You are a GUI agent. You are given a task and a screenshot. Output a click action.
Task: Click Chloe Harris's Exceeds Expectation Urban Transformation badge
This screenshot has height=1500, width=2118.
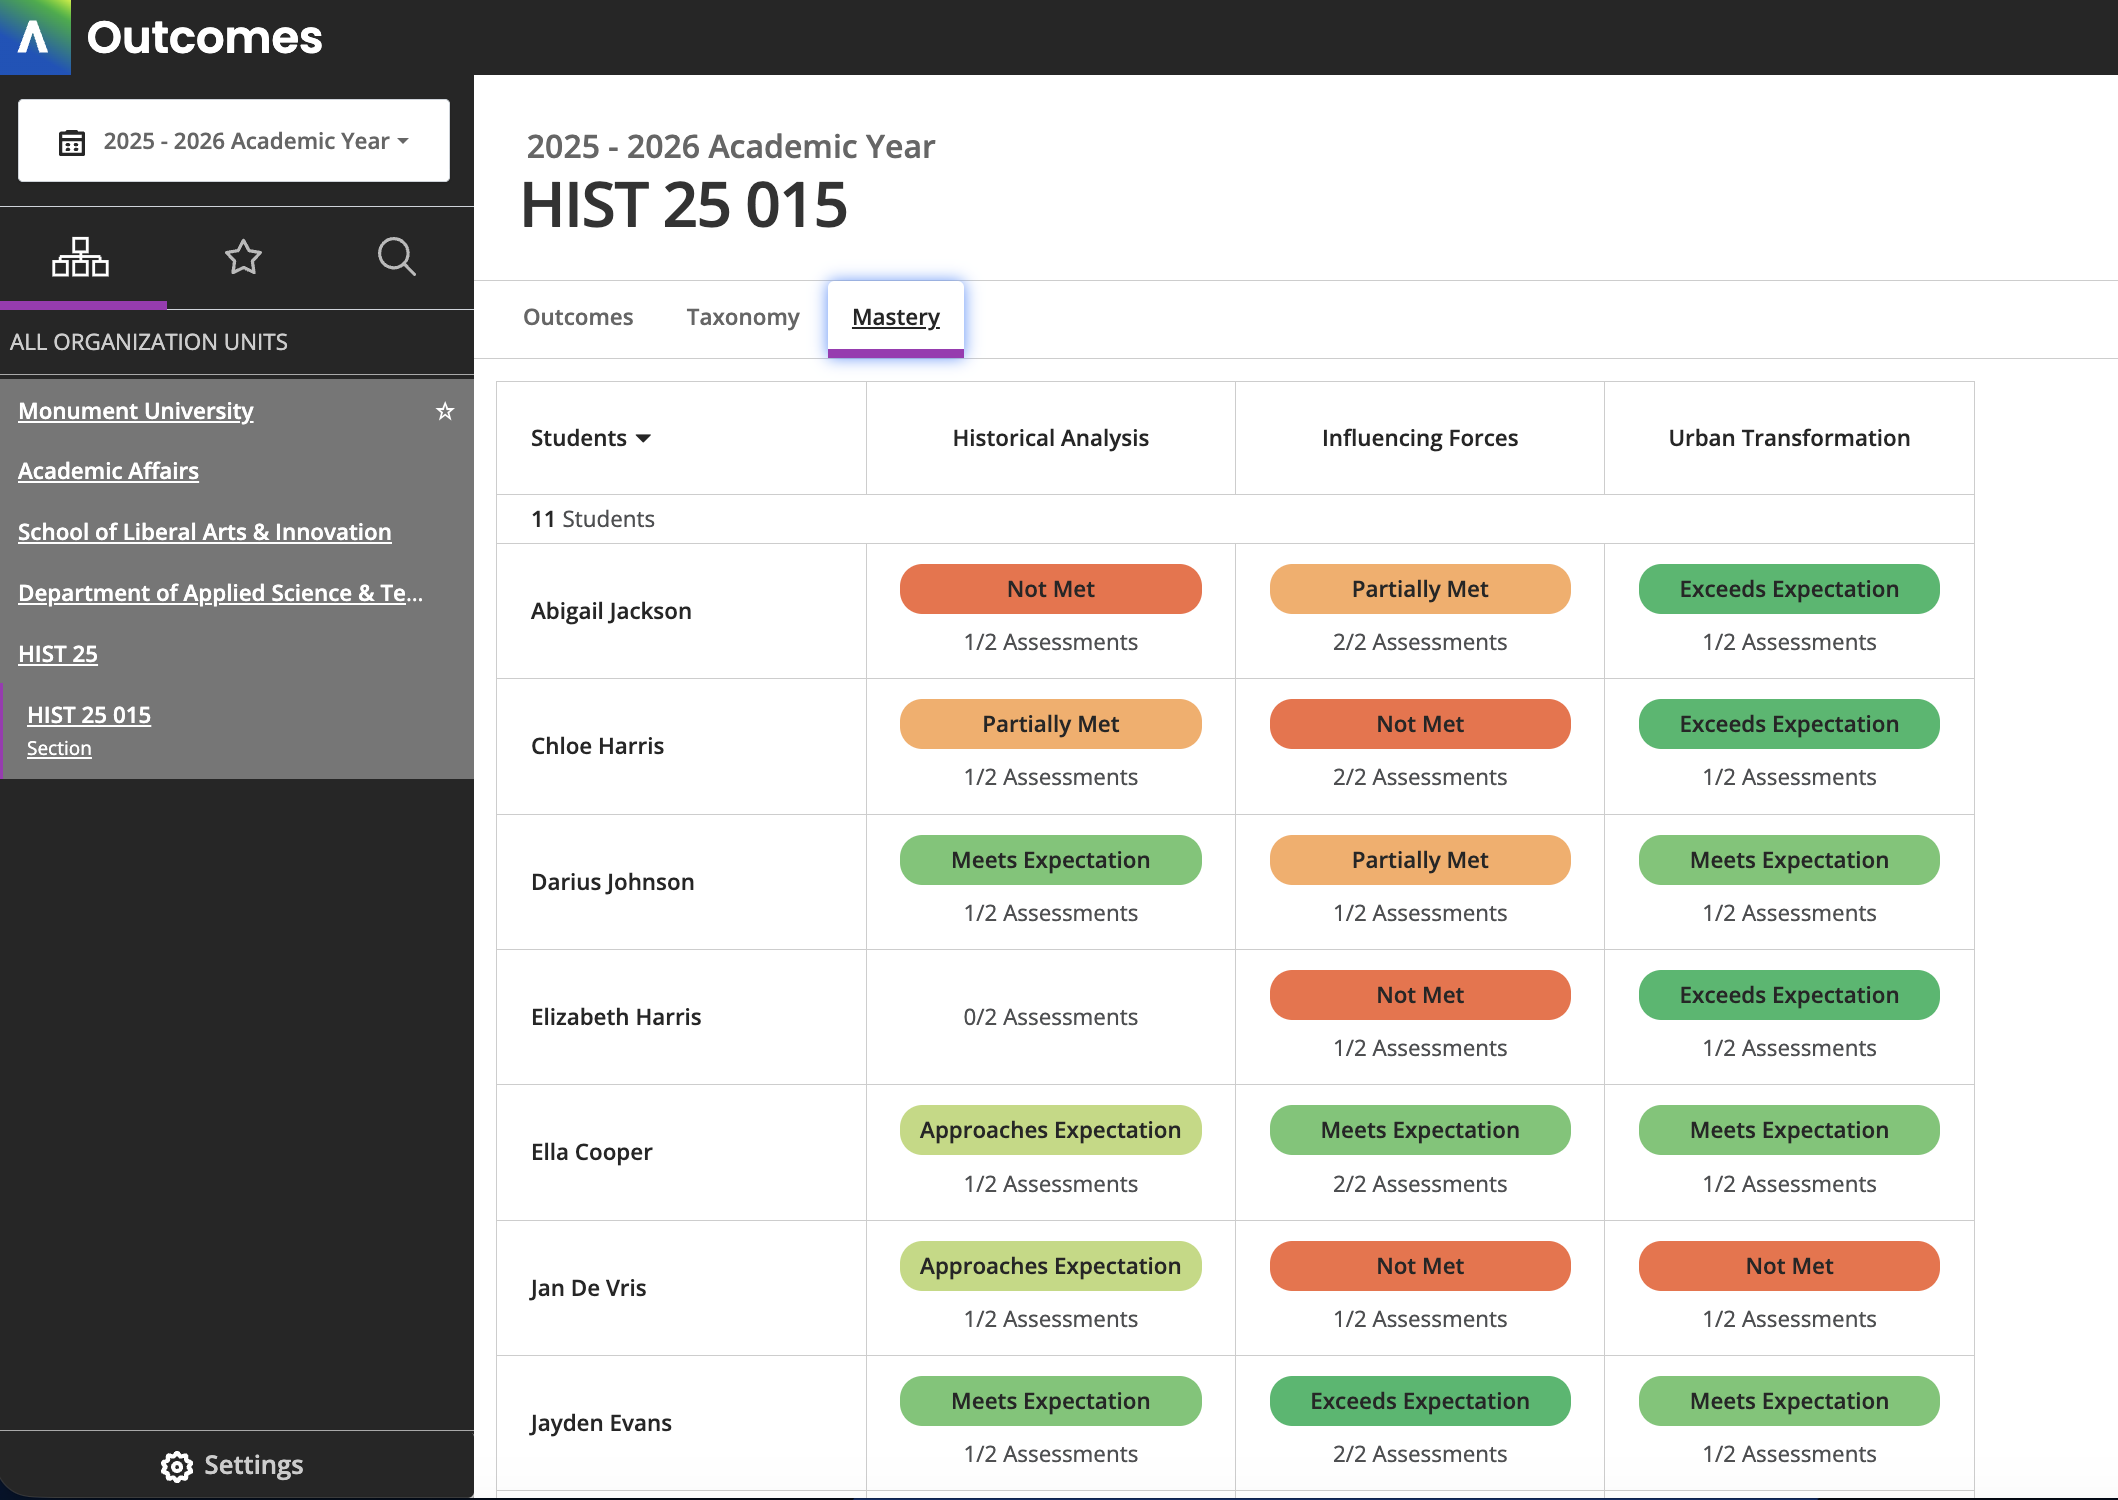coord(1788,724)
